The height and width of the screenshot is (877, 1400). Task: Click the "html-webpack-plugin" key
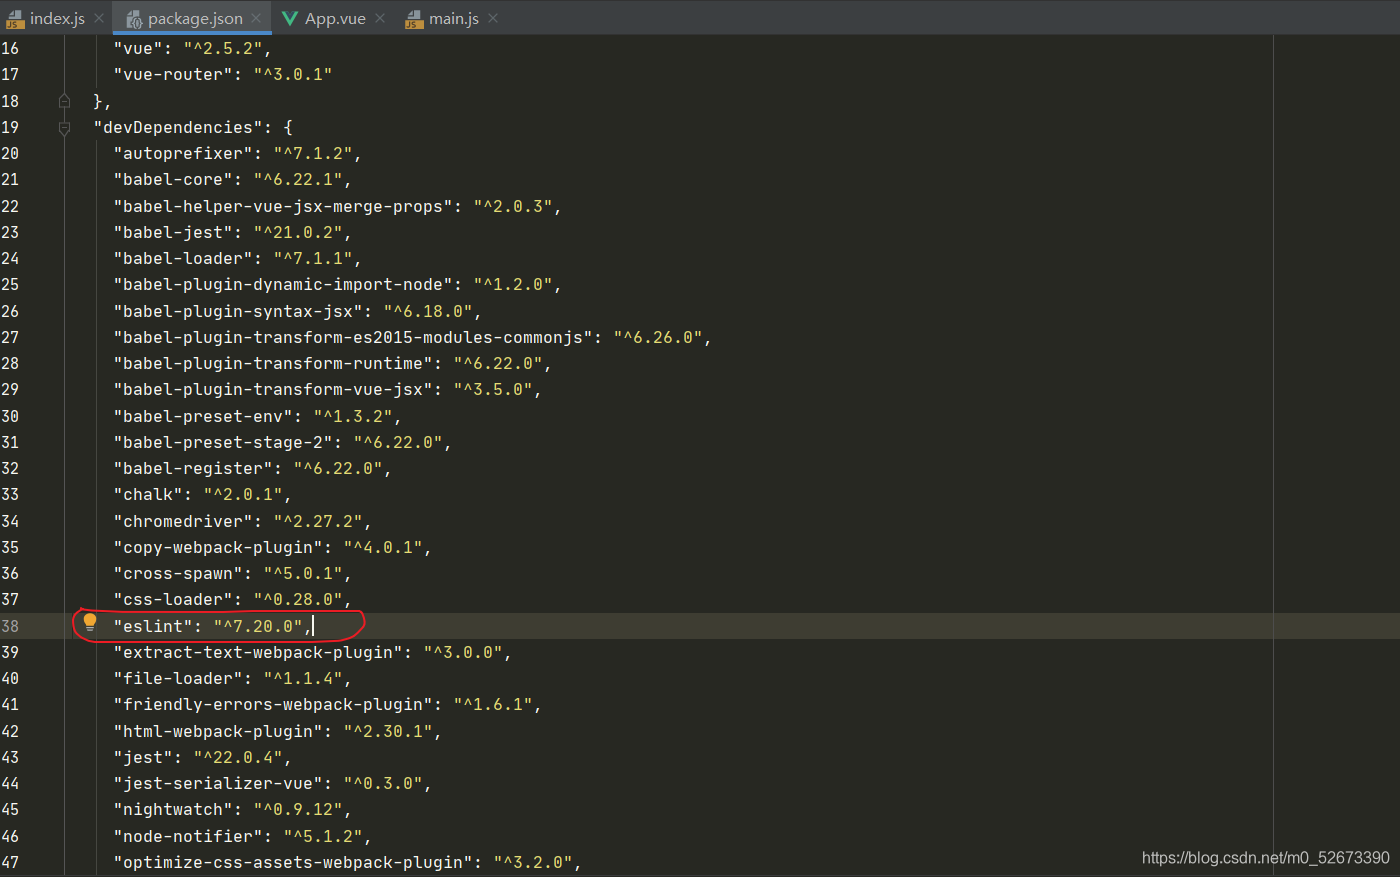[x=218, y=731]
